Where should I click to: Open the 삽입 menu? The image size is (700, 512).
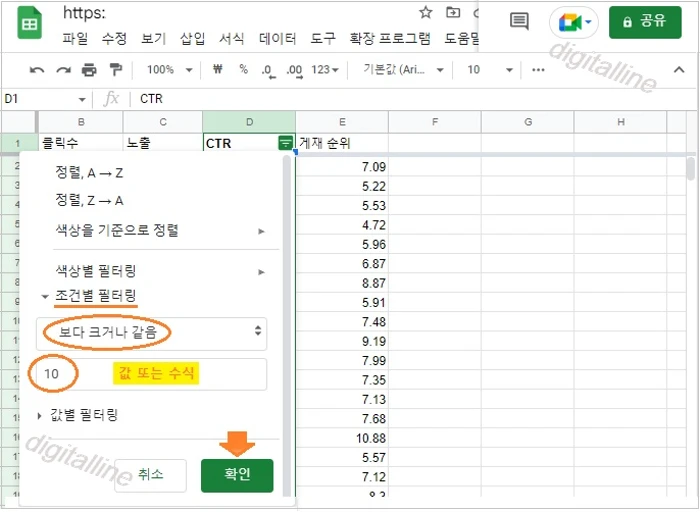pyautogui.click(x=192, y=39)
